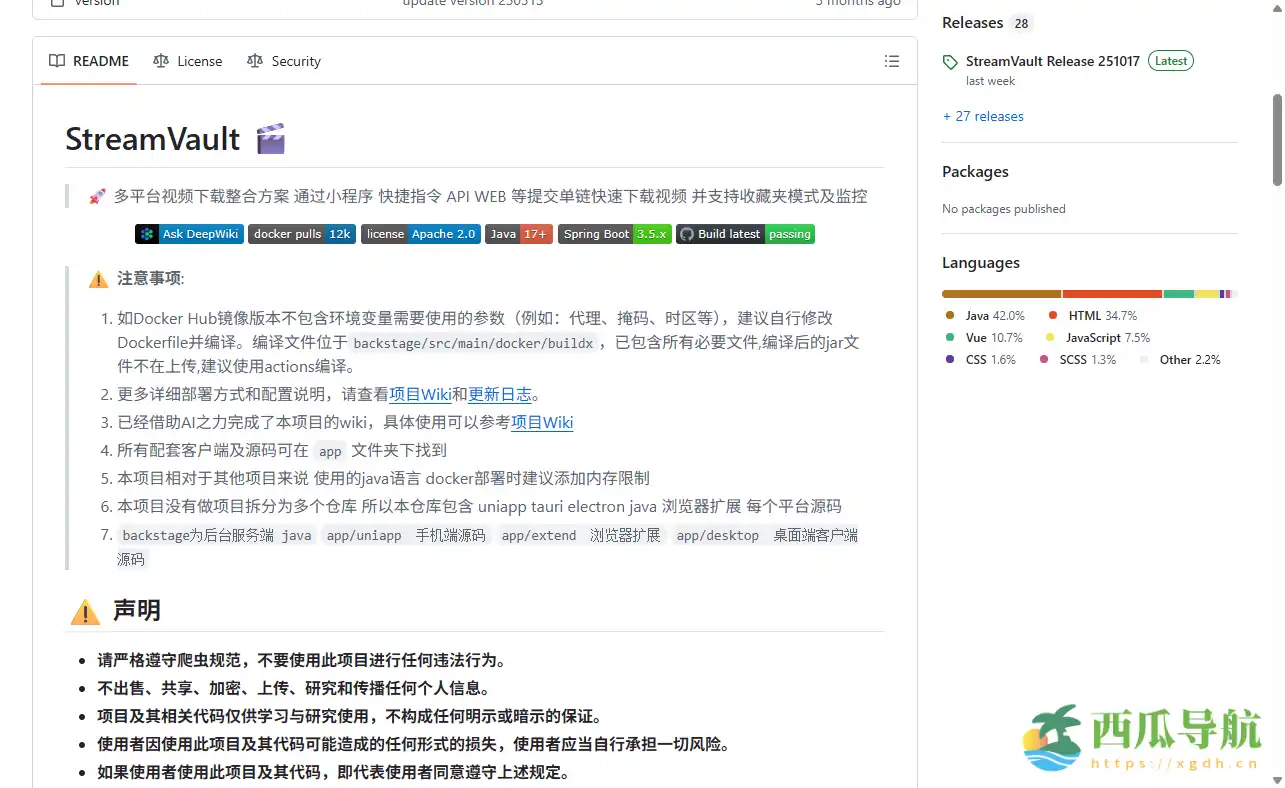Open 项目Wiki link in the third note
The height and width of the screenshot is (788, 1285).
point(542,422)
